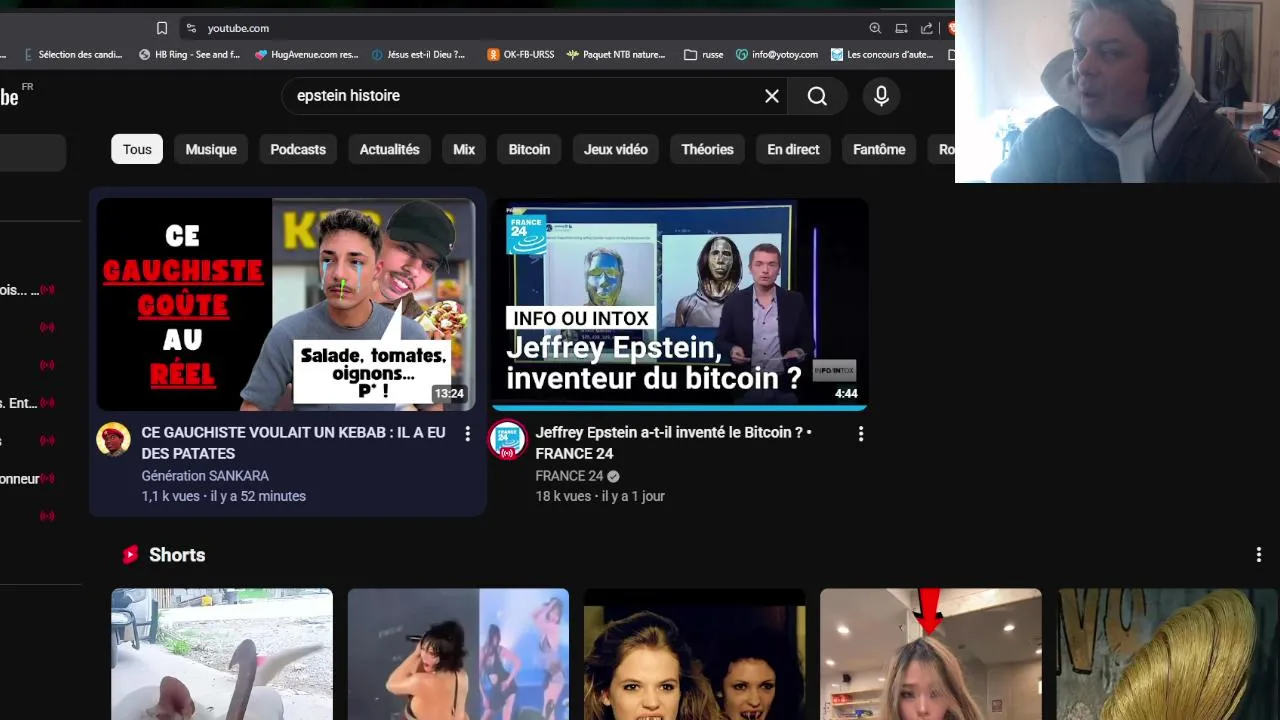Select the 'Actualités' filter chip
Screen dimensions: 1280x720
tap(389, 149)
